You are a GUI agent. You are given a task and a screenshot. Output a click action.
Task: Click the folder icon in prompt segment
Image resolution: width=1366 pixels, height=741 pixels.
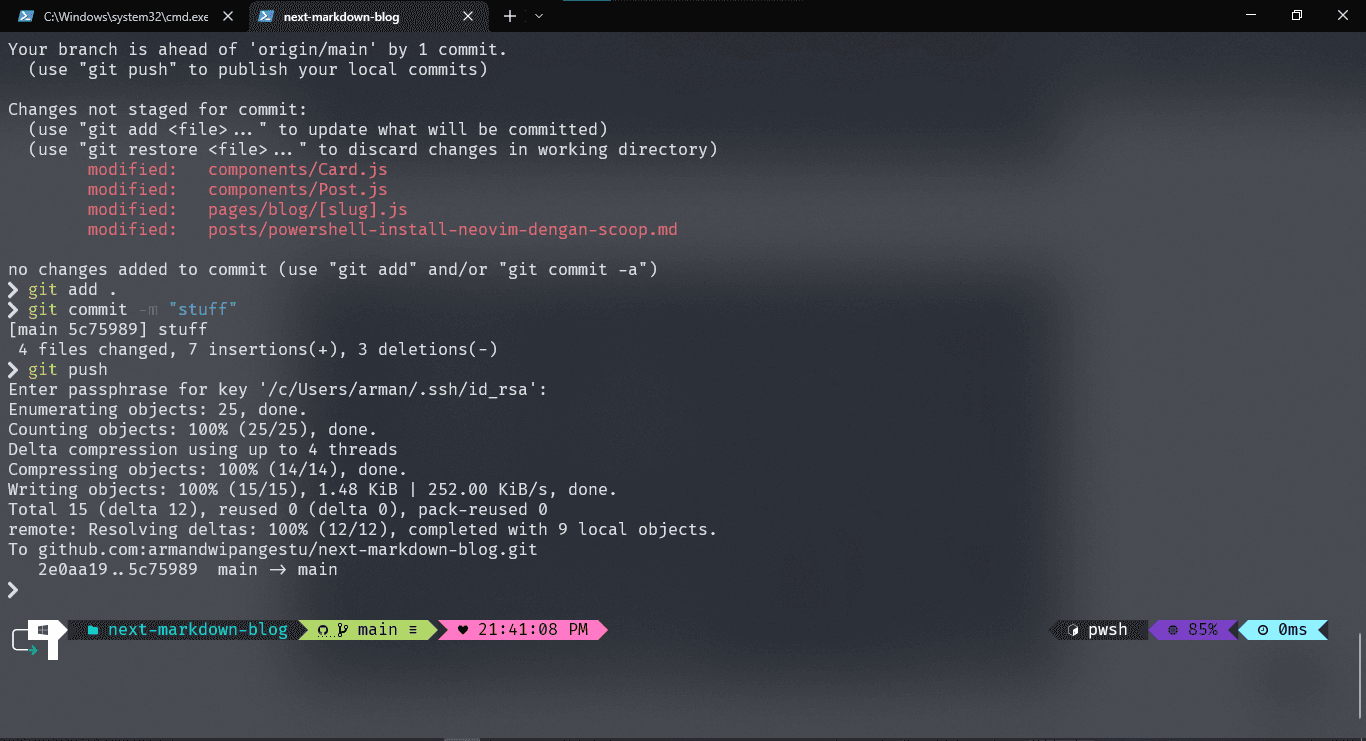coord(93,630)
